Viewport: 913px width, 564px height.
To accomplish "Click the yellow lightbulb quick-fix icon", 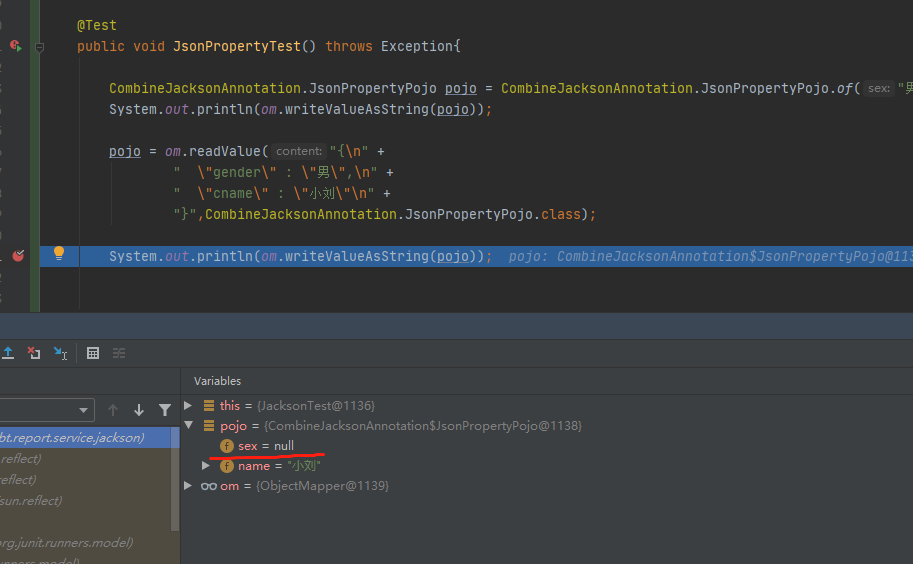I will [59, 254].
